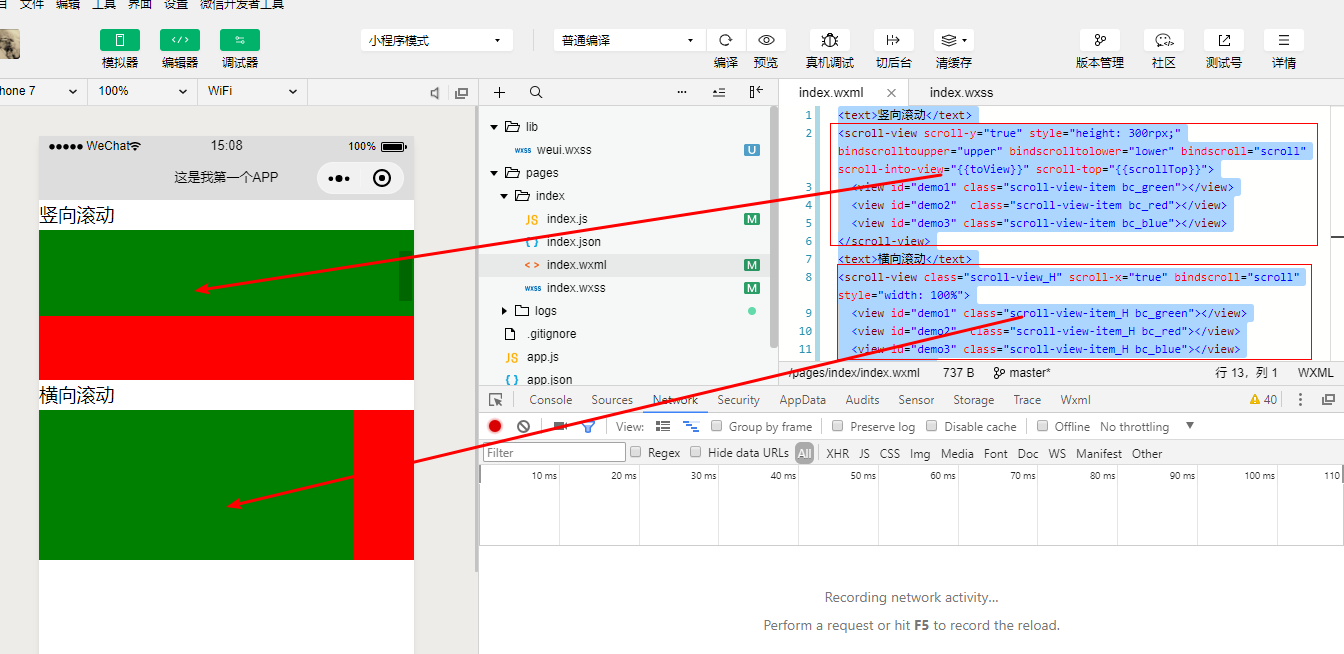This screenshot has height=654, width=1344.
Task: Check the Disable cache option
Action: [932, 426]
